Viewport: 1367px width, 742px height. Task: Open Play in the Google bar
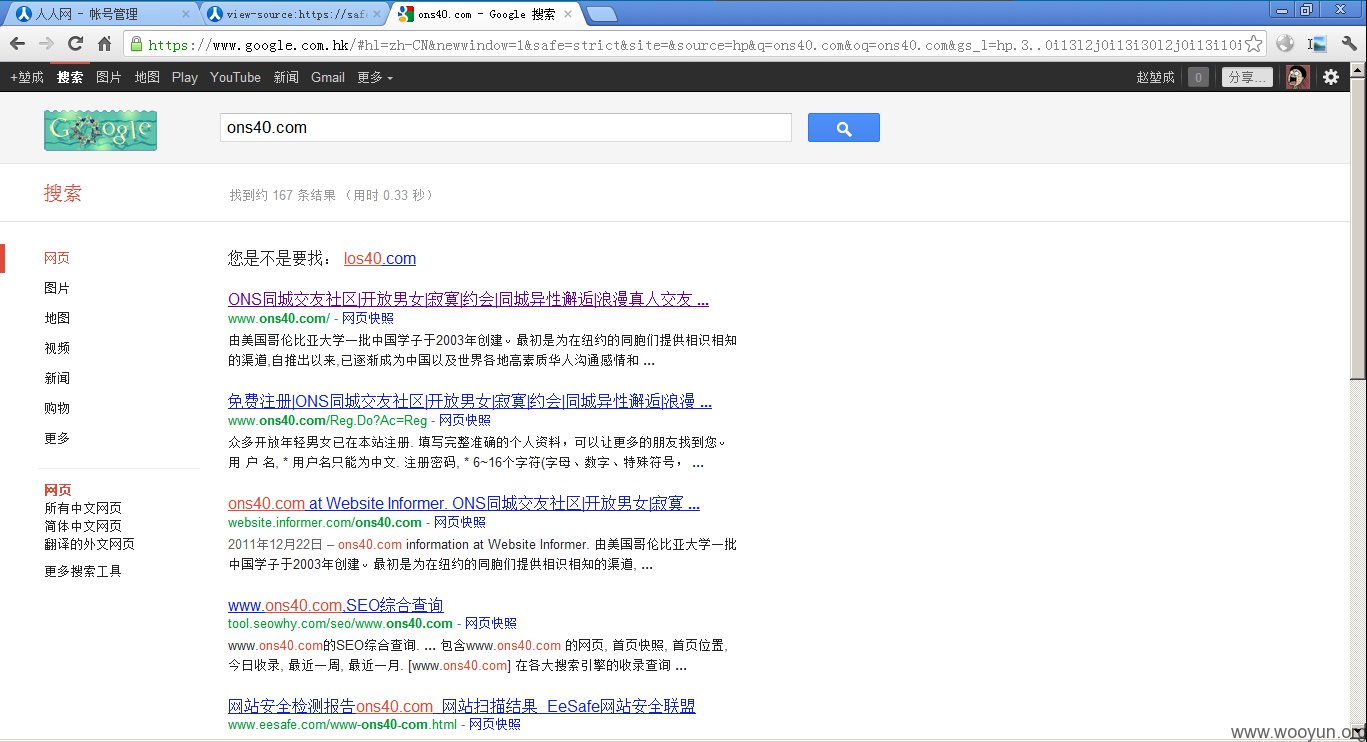point(185,77)
